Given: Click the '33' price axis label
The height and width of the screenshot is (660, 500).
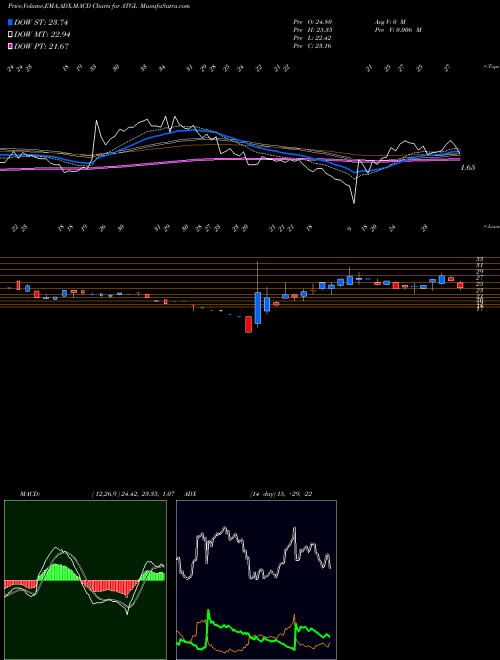Looking at the screenshot, I should pos(479,259).
